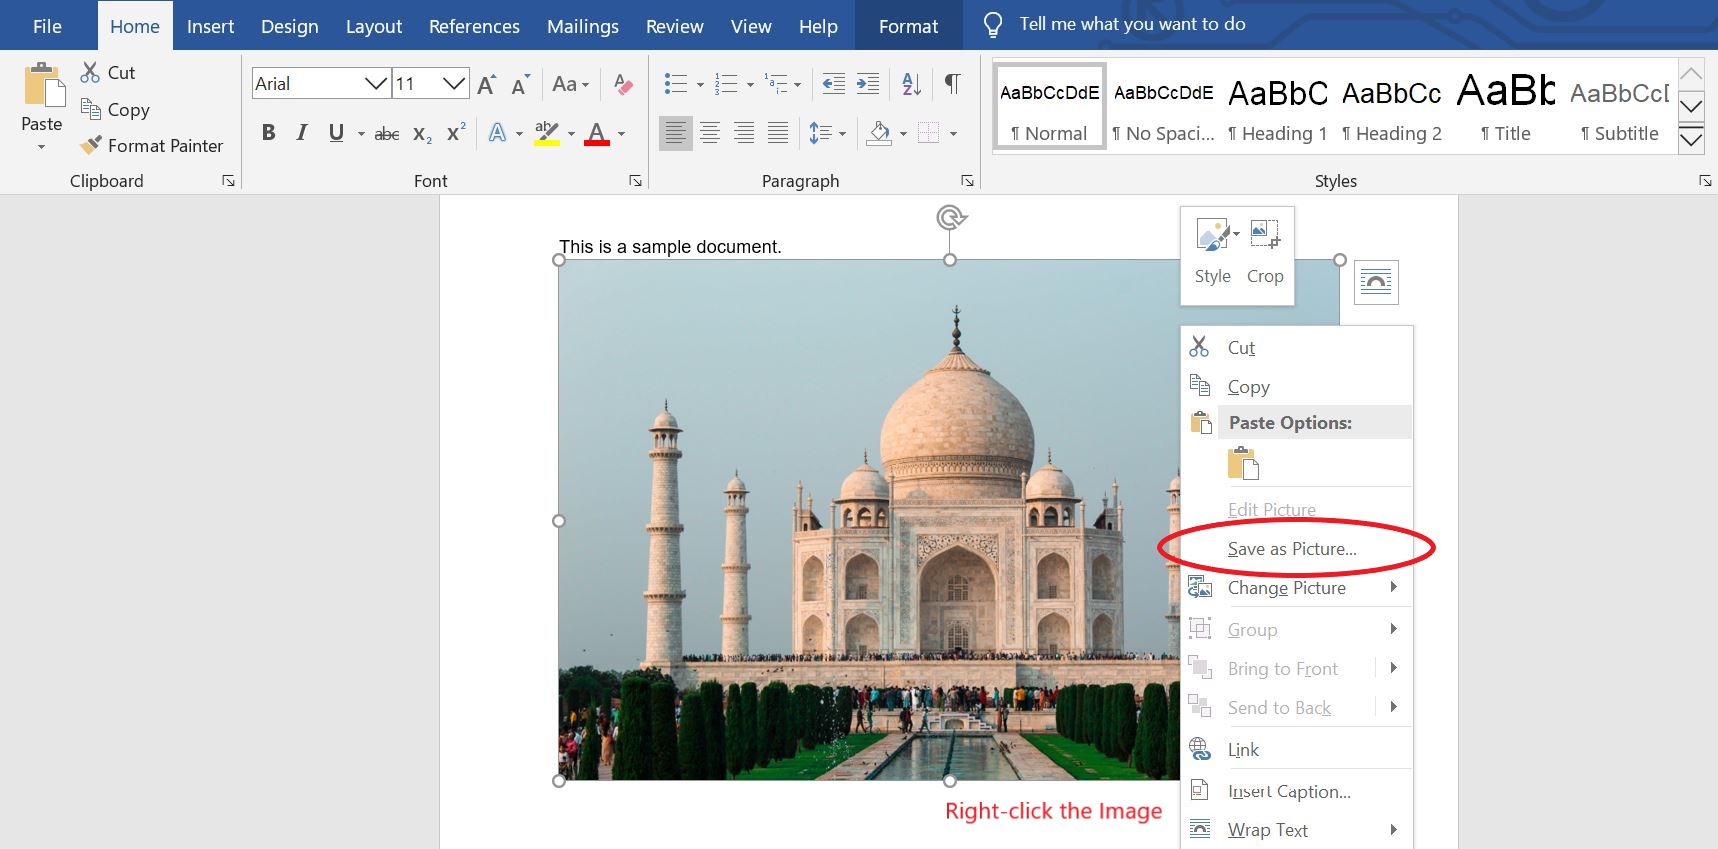Click Copy in the Clipboard group

[116, 110]
